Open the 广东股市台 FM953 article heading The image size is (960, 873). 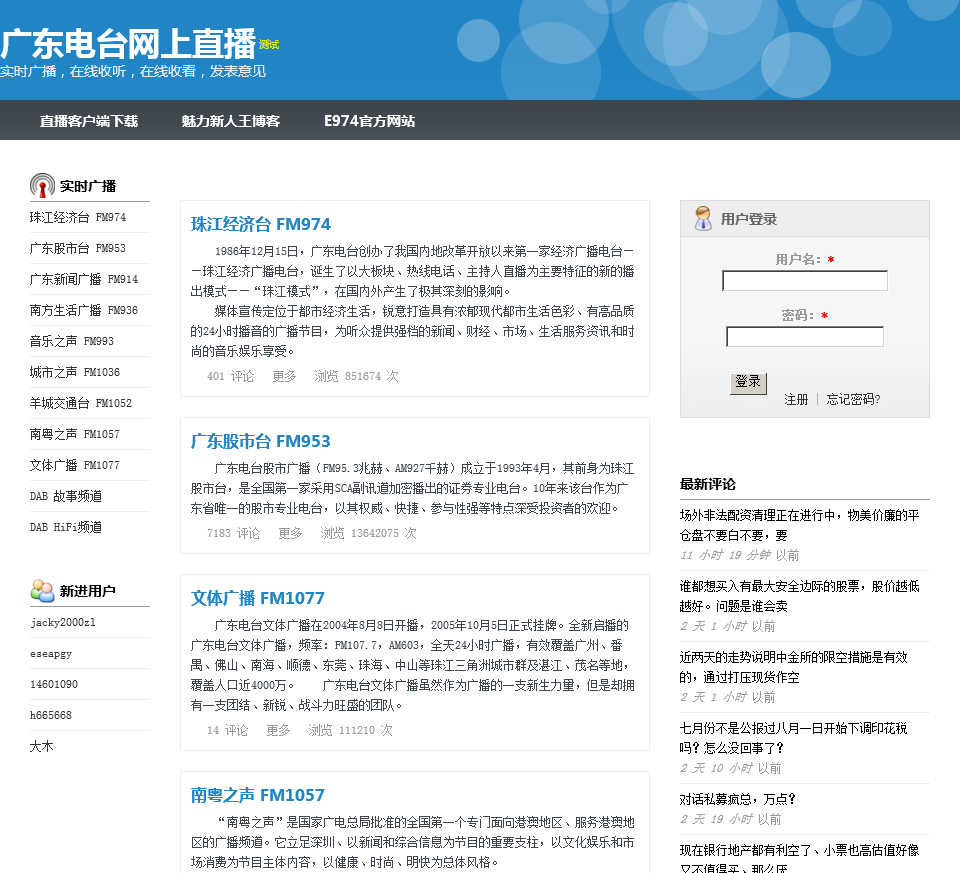(x=260, y=441)
